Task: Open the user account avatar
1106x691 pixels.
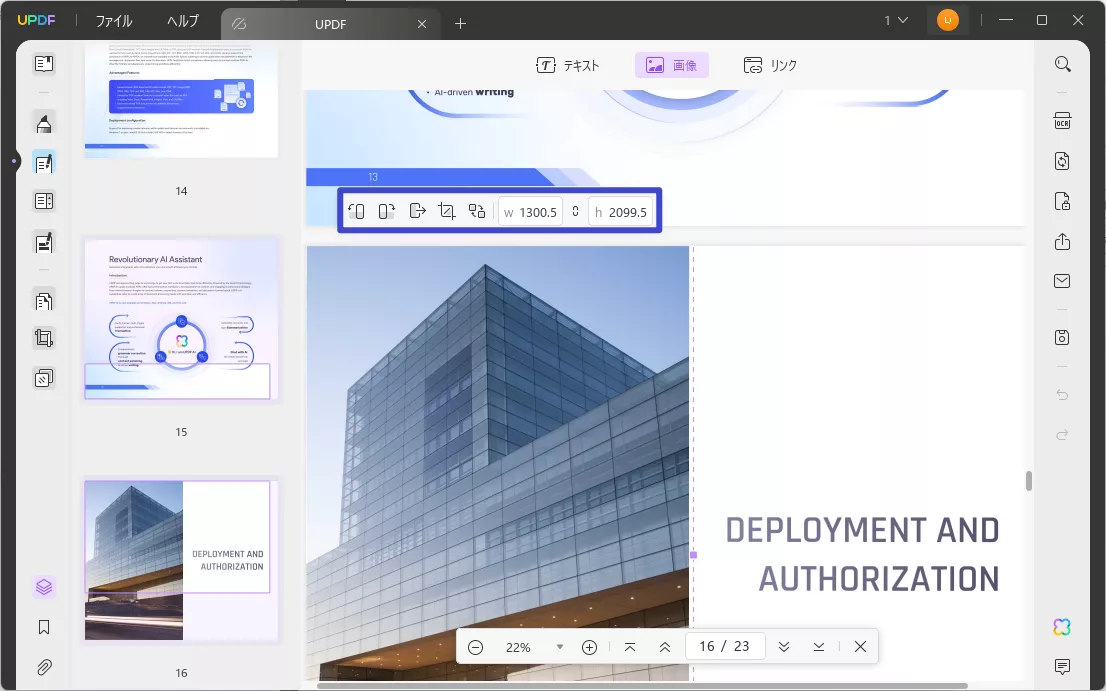Action: (947, 20)
